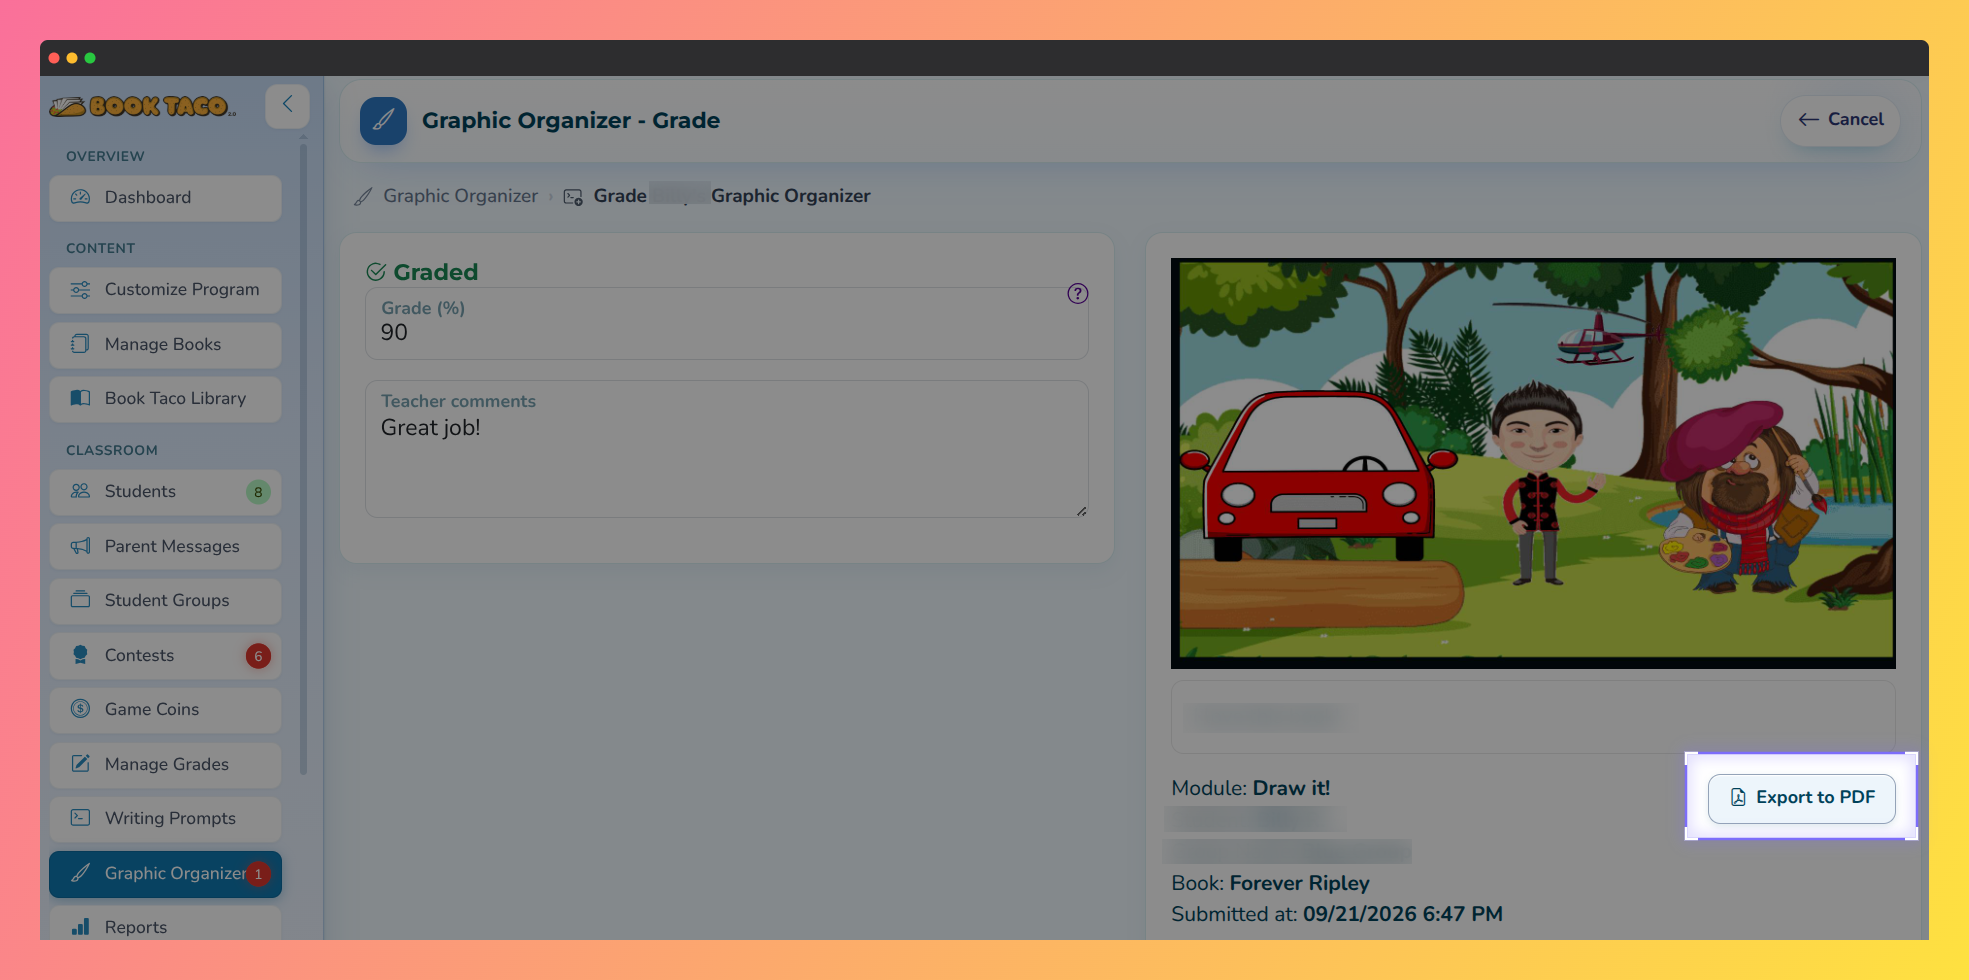Click the Graphic Organizer brush icon in sidebar
The width and height of the screenshot is (1969, 980).
[x=81, y=873]
